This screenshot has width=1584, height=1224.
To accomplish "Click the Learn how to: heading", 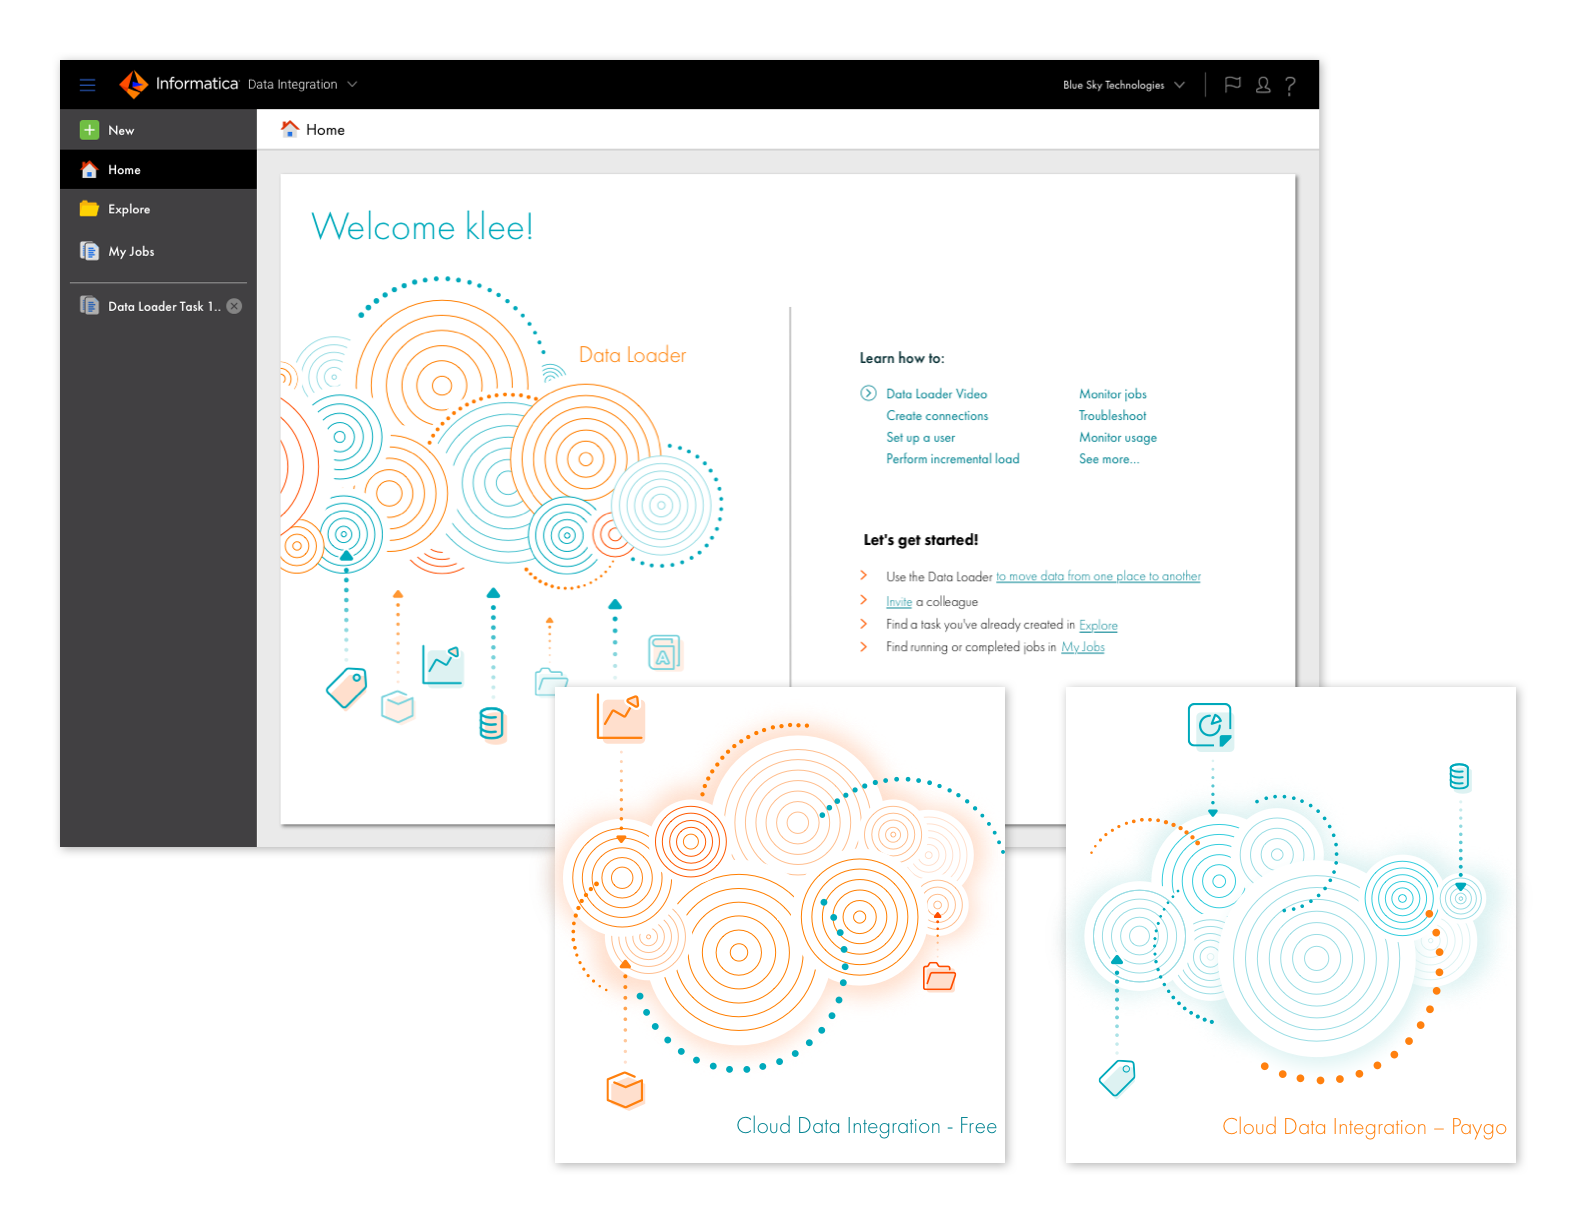I will click(902, 358).
